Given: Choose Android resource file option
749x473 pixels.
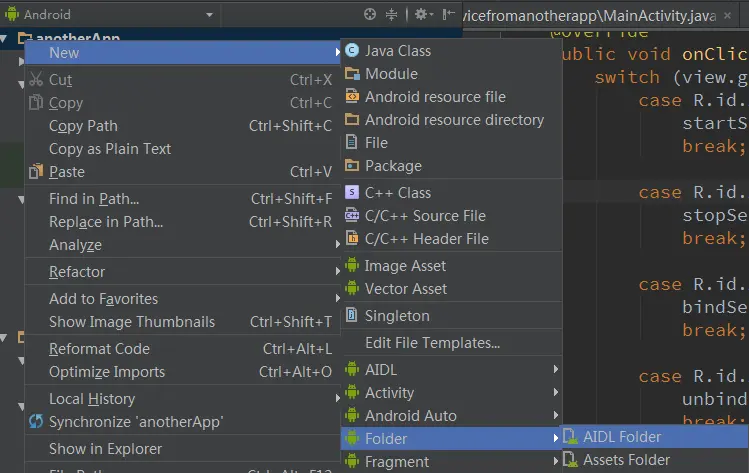Looking at the screenshot, I should [x=435, y=96].
